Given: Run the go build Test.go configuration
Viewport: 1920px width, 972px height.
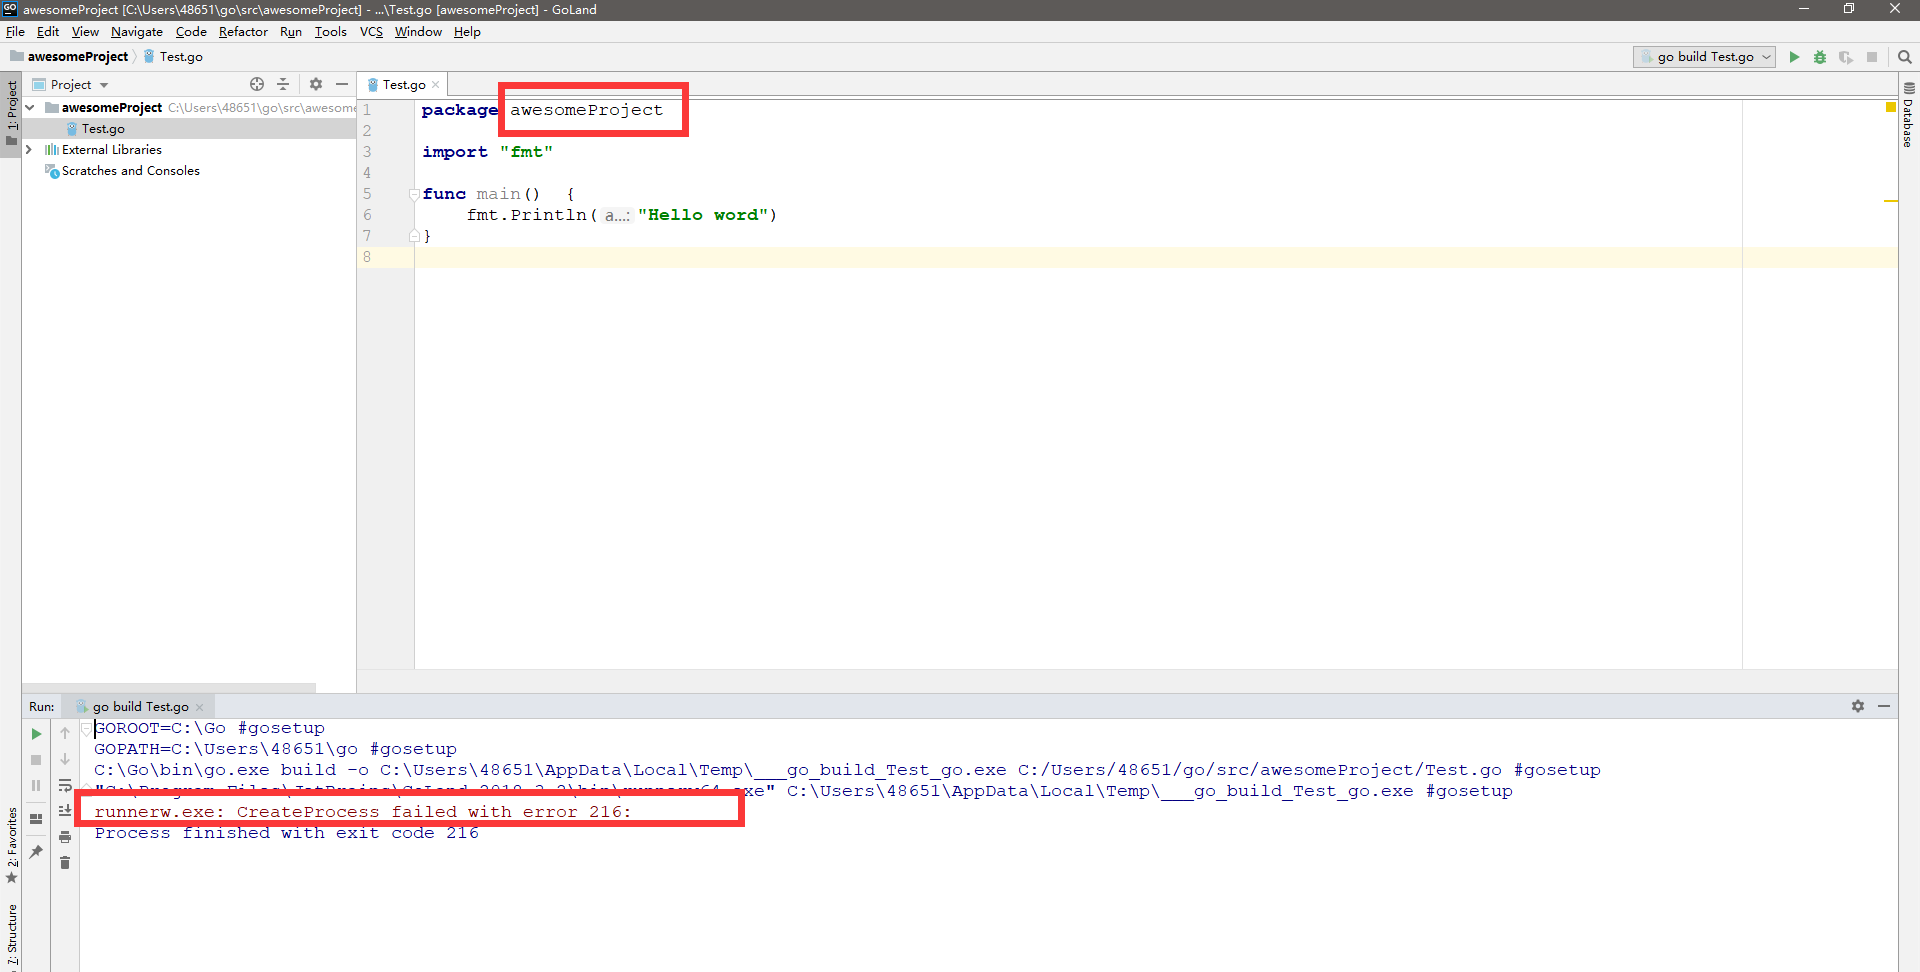Looking at the screenshot, I should (x=1793, y=57).
